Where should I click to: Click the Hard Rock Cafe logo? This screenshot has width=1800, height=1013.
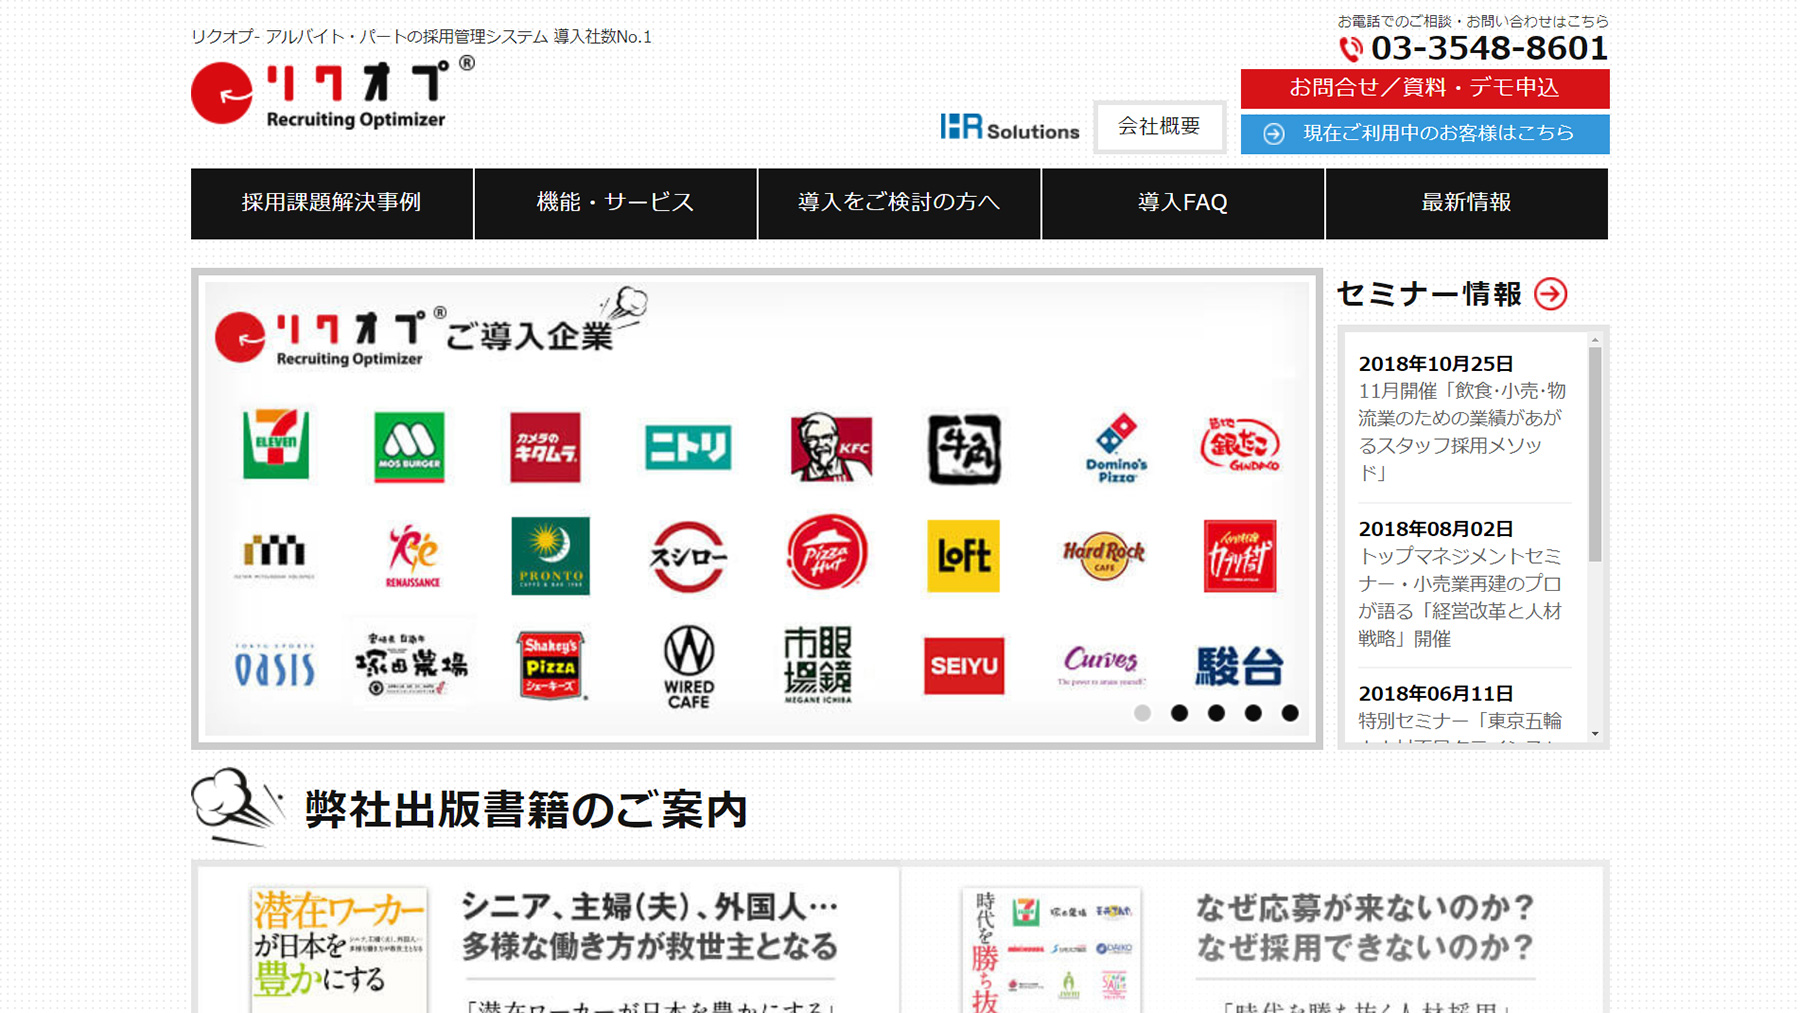click(1103, 555)
